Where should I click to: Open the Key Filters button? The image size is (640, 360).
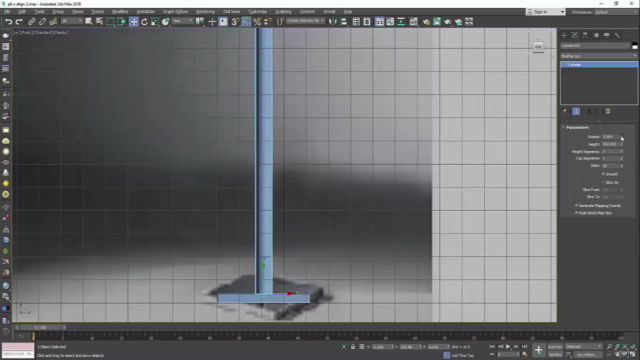587,355
